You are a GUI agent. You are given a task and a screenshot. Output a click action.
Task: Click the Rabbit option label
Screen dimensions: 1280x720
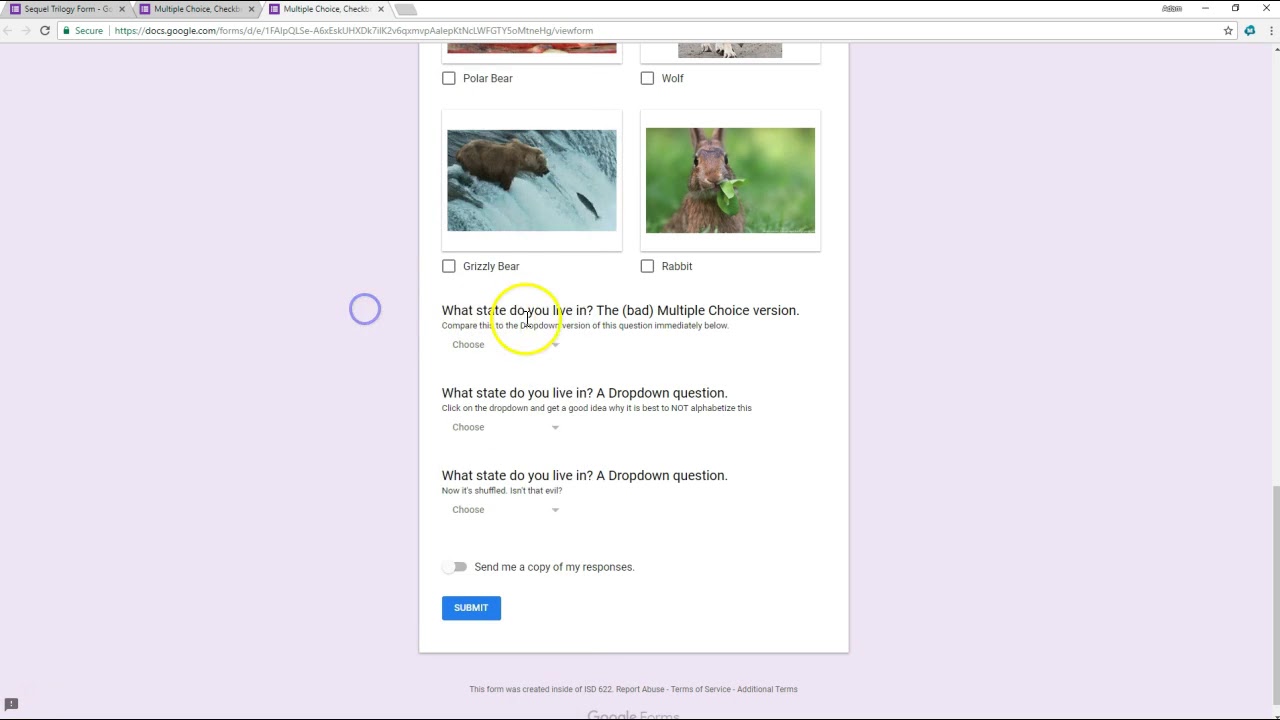pos(677,266)
